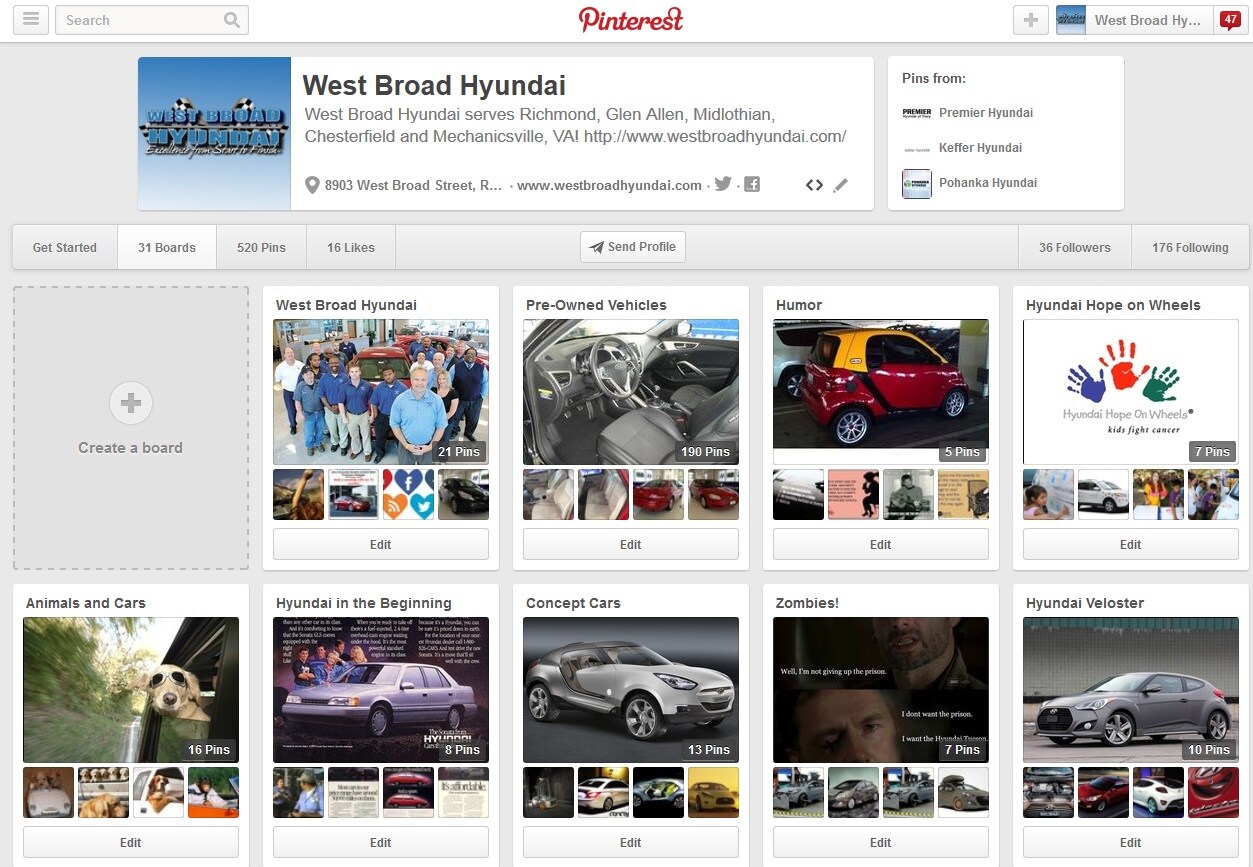Open Premier Hyundai pins source
This screenshot has height=867, width=1253.
click(x=986, y=113)
